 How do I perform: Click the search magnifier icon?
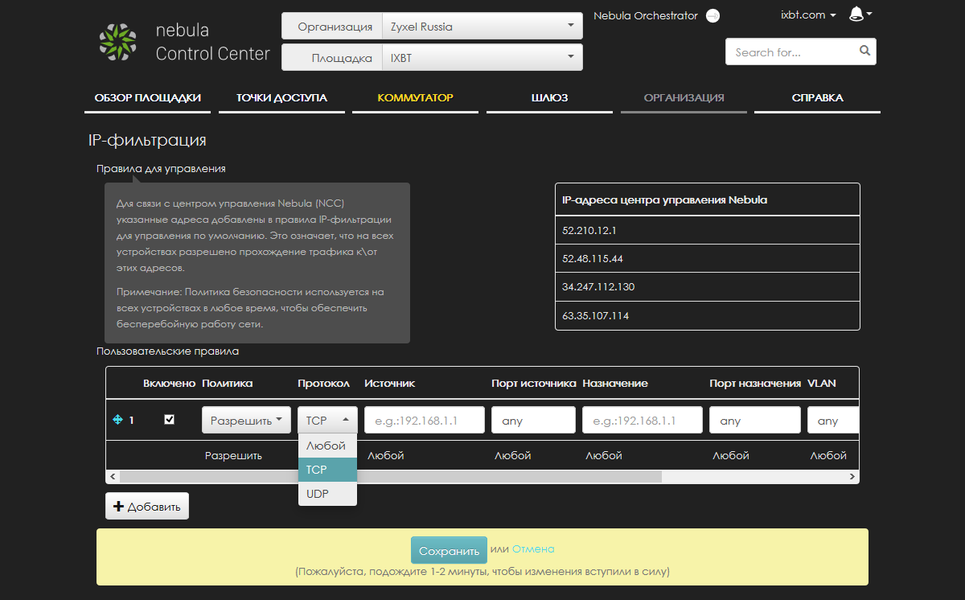tap(865, 51)
